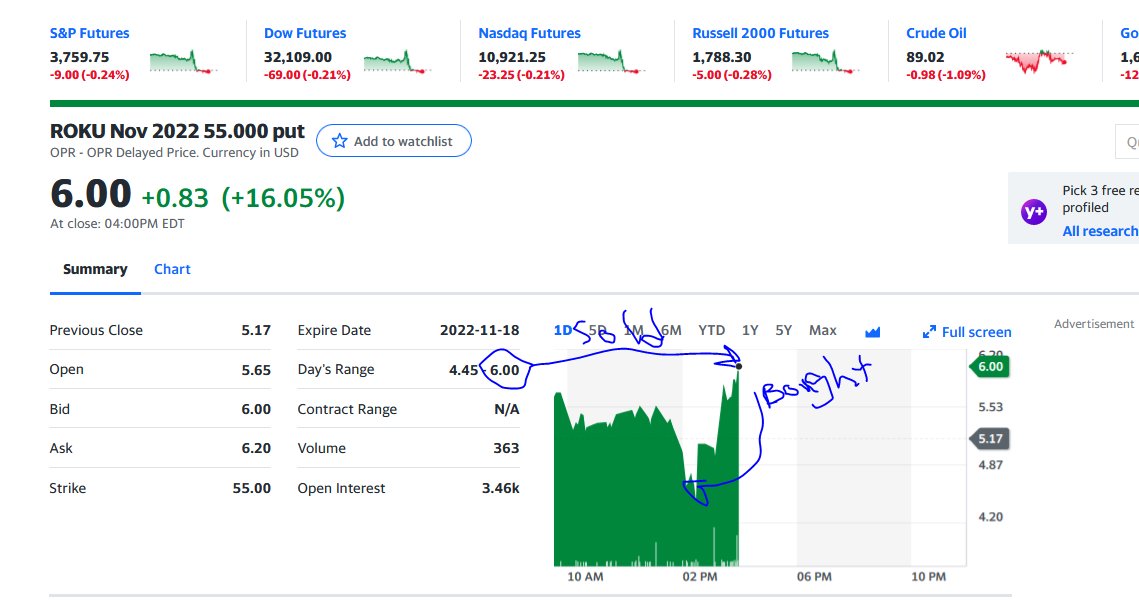Click the ROKU Nov 2022 55.000 put title

[x=177, y=131]
